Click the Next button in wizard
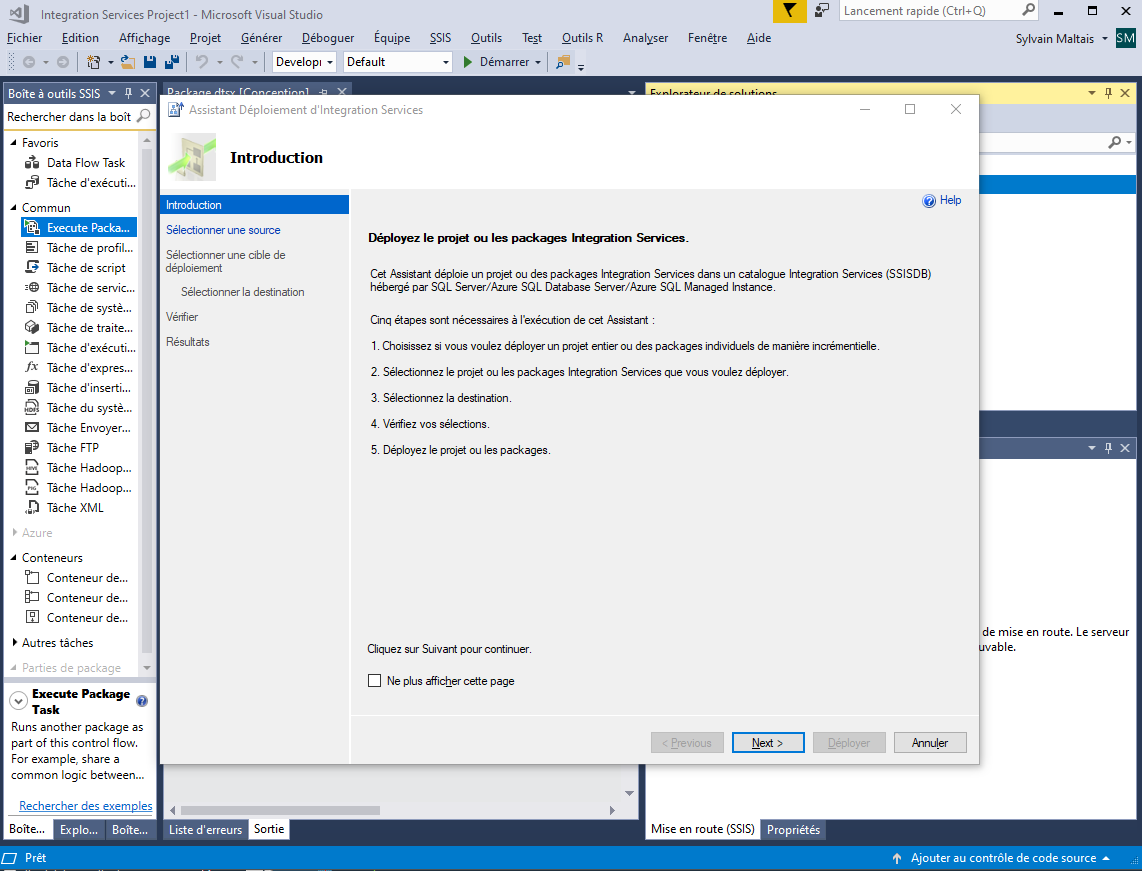 pyautogui.click(x=768, y=743)
